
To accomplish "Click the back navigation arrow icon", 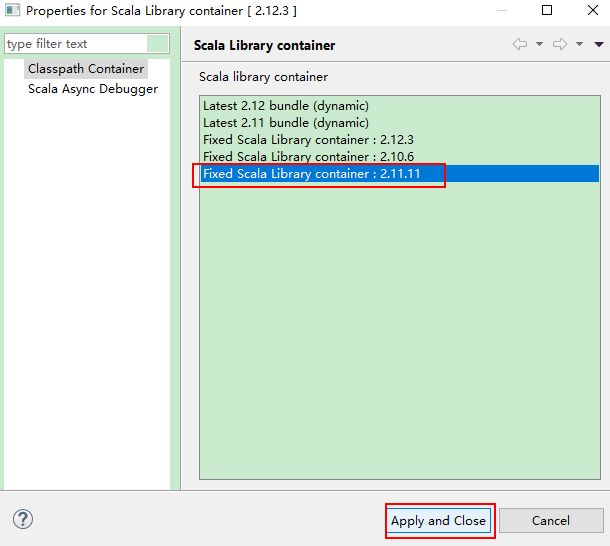I will click(x=520, y=44).
